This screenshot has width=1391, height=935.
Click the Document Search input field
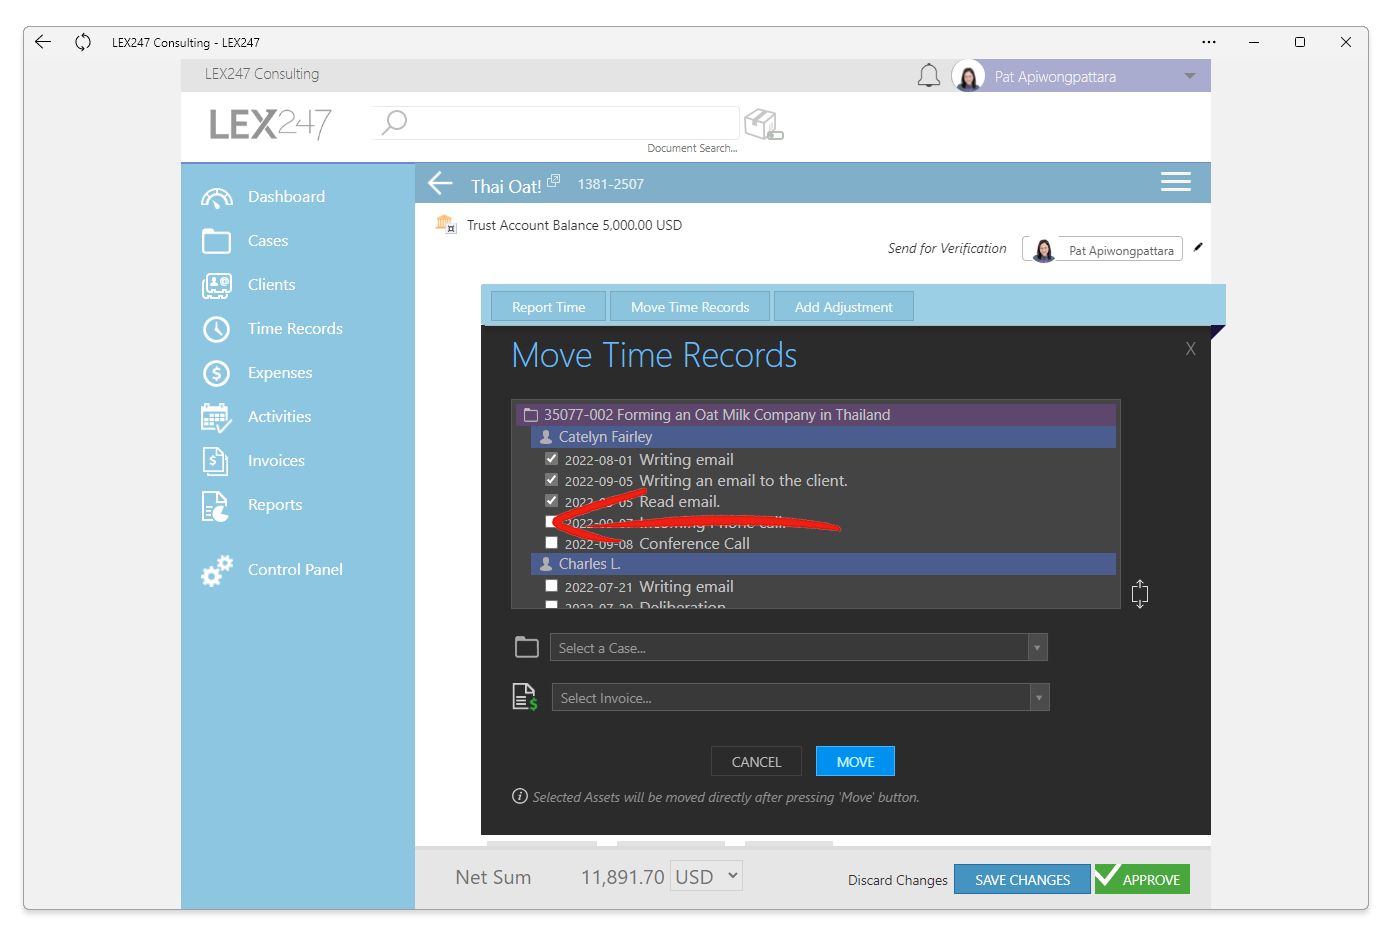556,123
